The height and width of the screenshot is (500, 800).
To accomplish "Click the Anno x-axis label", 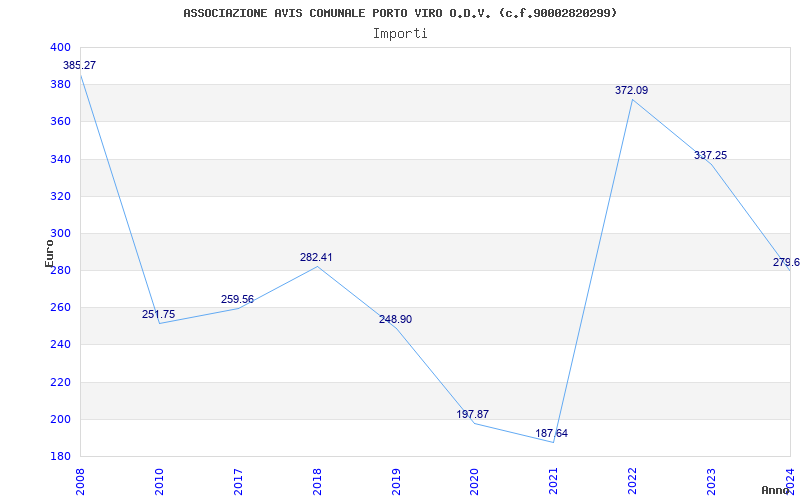I will (x=776, y=490).
